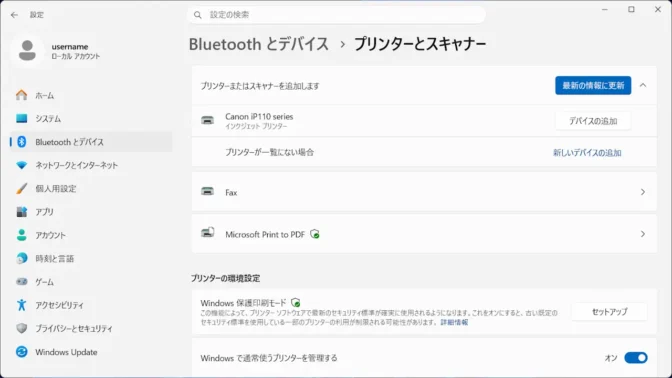The image size is (672, 378).
Task: Click プリンターが一覧にない場合 text
Action: pyautogui.click(x=270, y=152)
